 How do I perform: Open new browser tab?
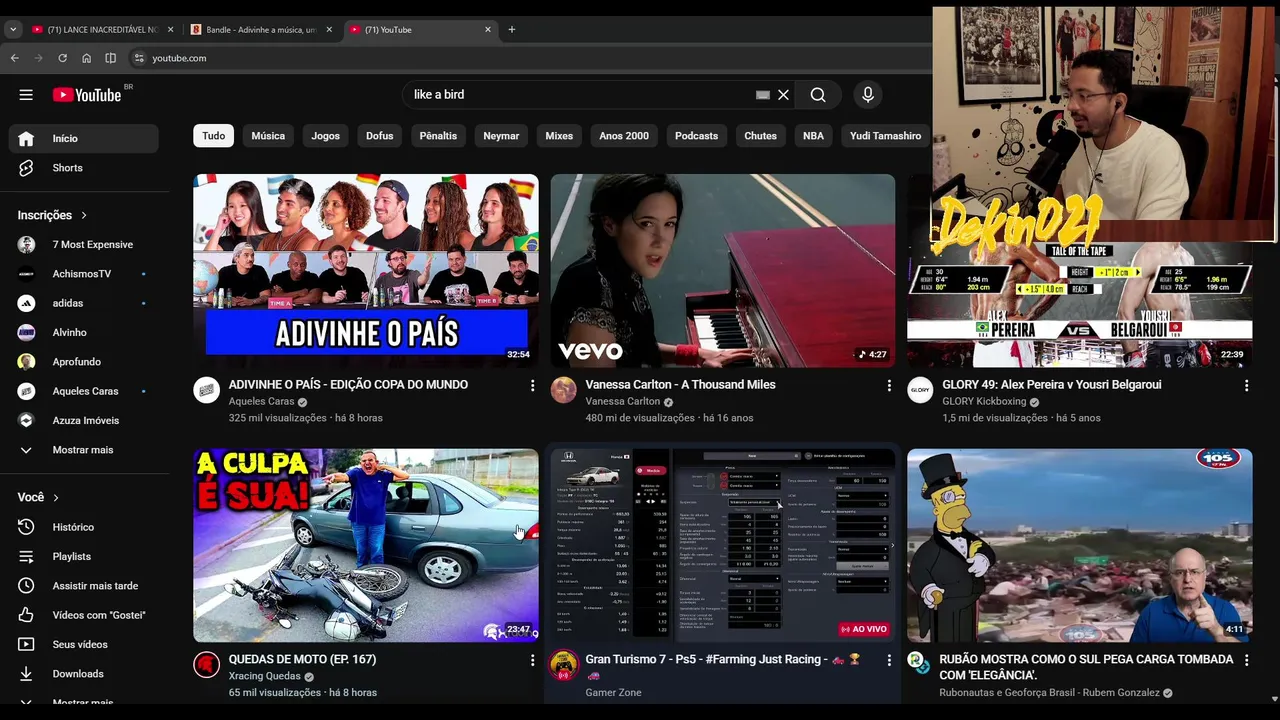click(x=511, y=29)
